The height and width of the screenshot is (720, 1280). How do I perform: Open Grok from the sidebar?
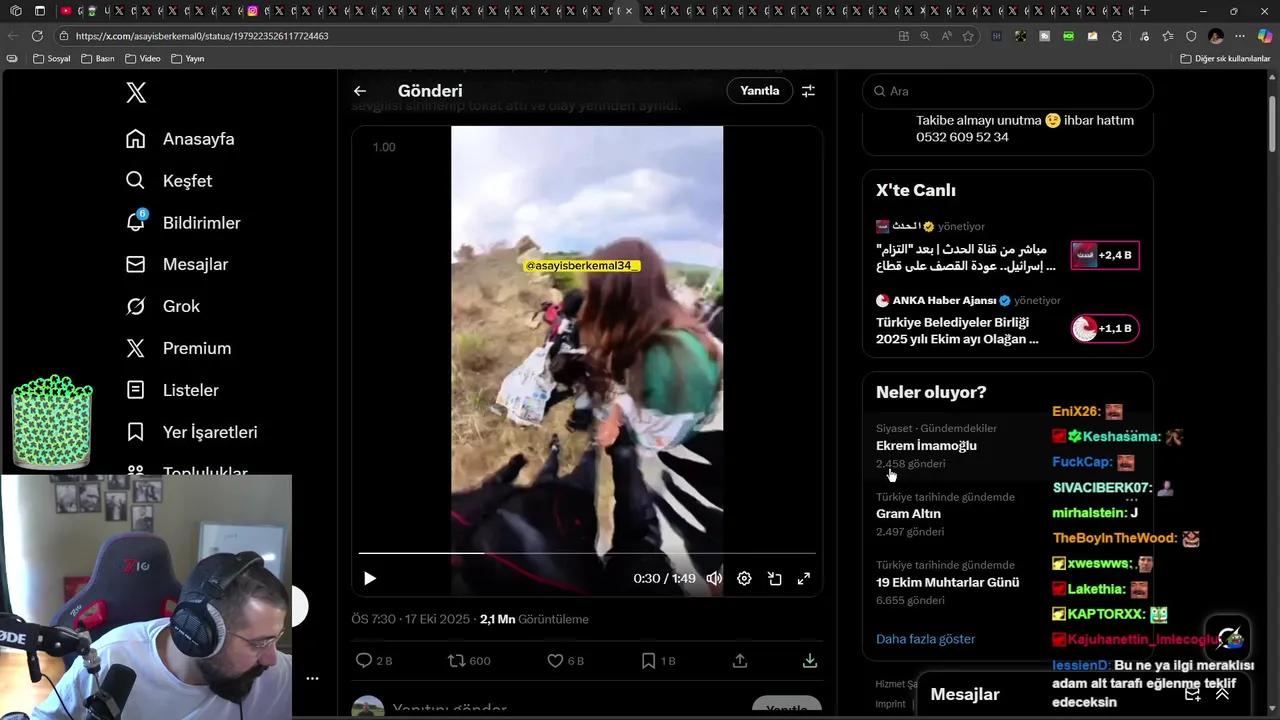(163, 307)
